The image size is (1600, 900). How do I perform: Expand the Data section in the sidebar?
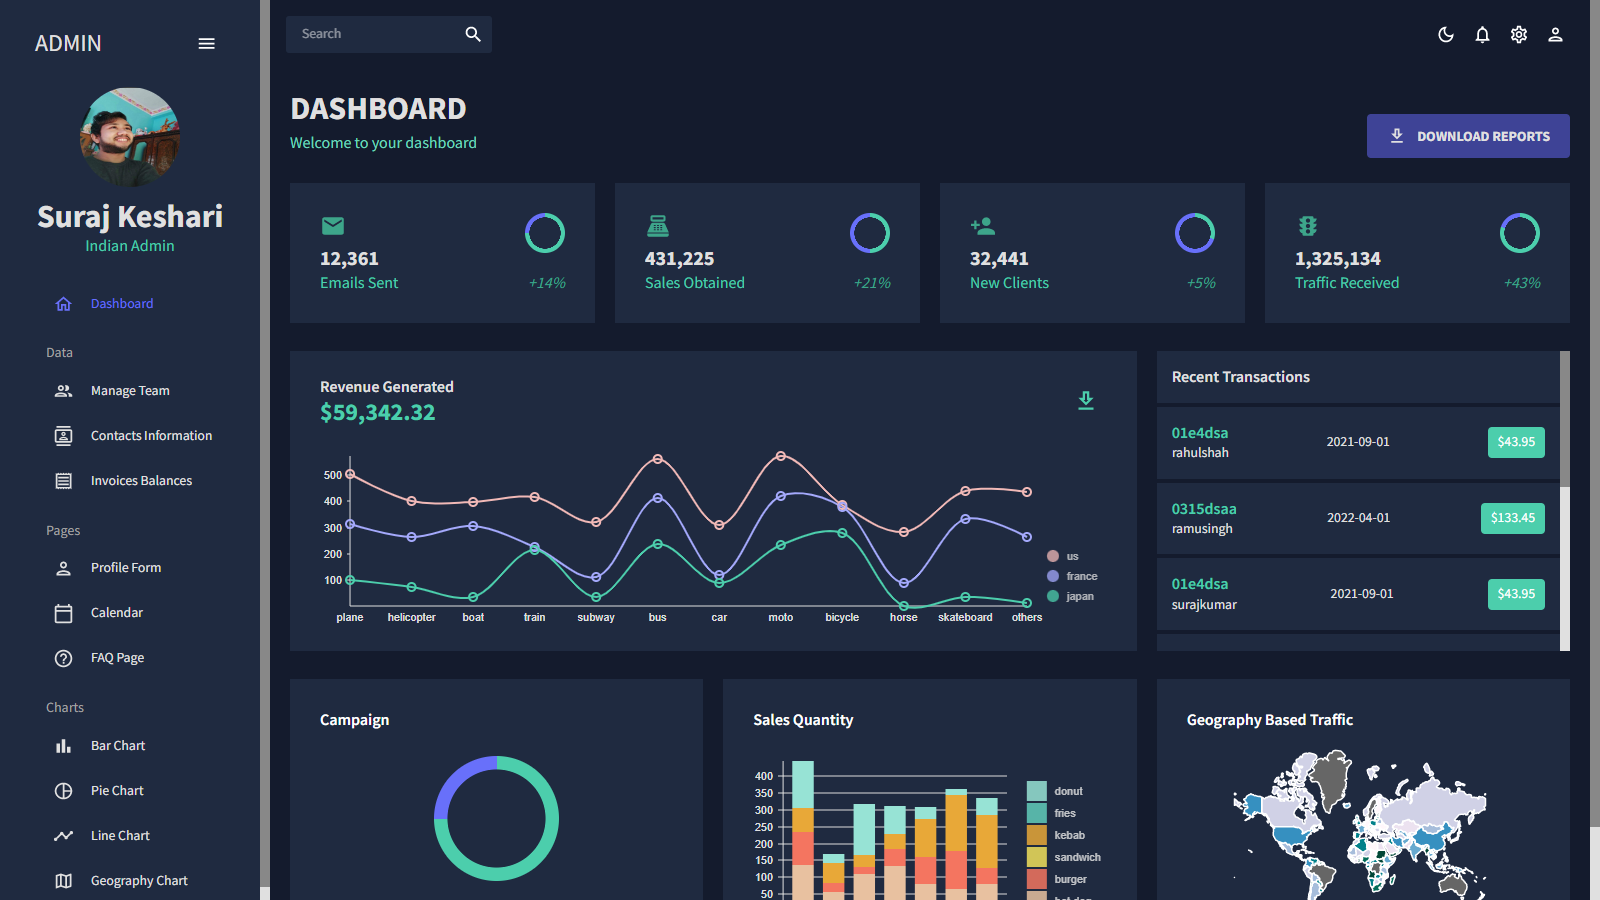pyautogui.click(x=59, y=352)
